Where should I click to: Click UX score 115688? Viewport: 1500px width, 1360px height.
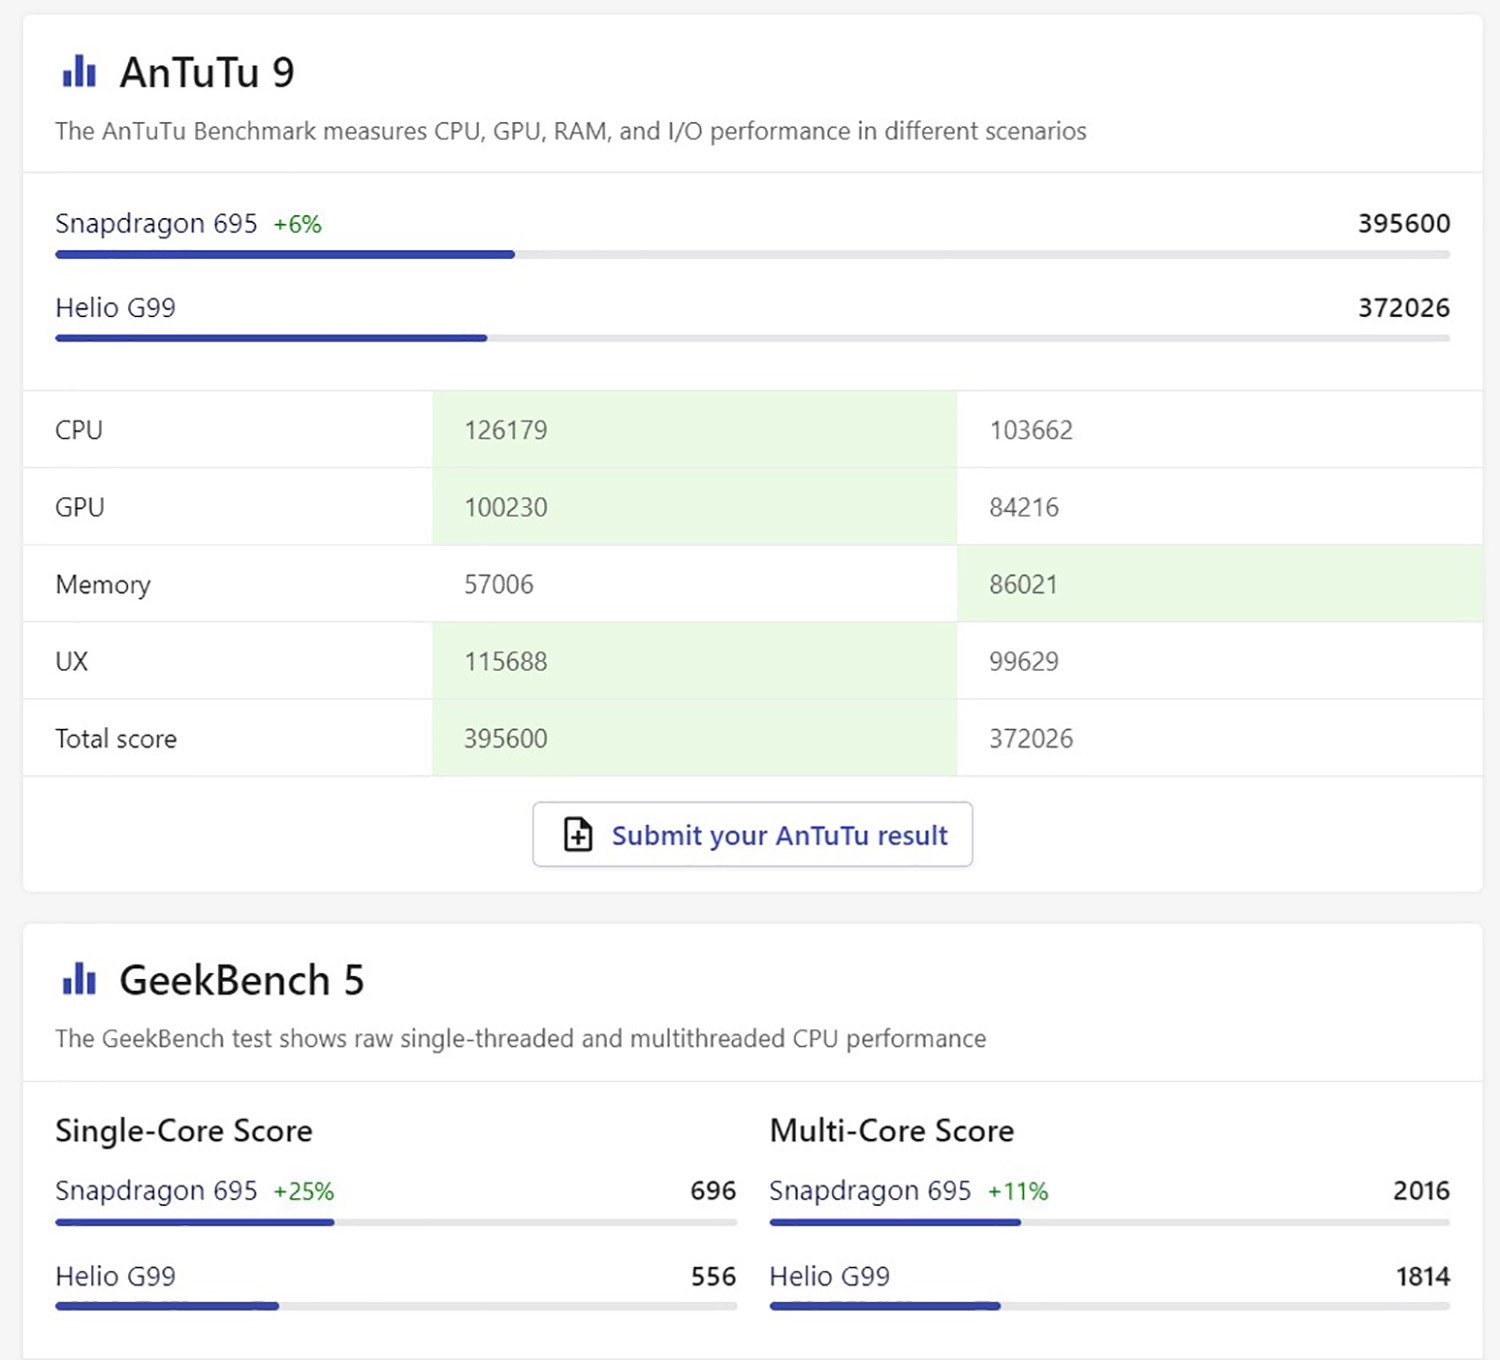tap(506, 661)
